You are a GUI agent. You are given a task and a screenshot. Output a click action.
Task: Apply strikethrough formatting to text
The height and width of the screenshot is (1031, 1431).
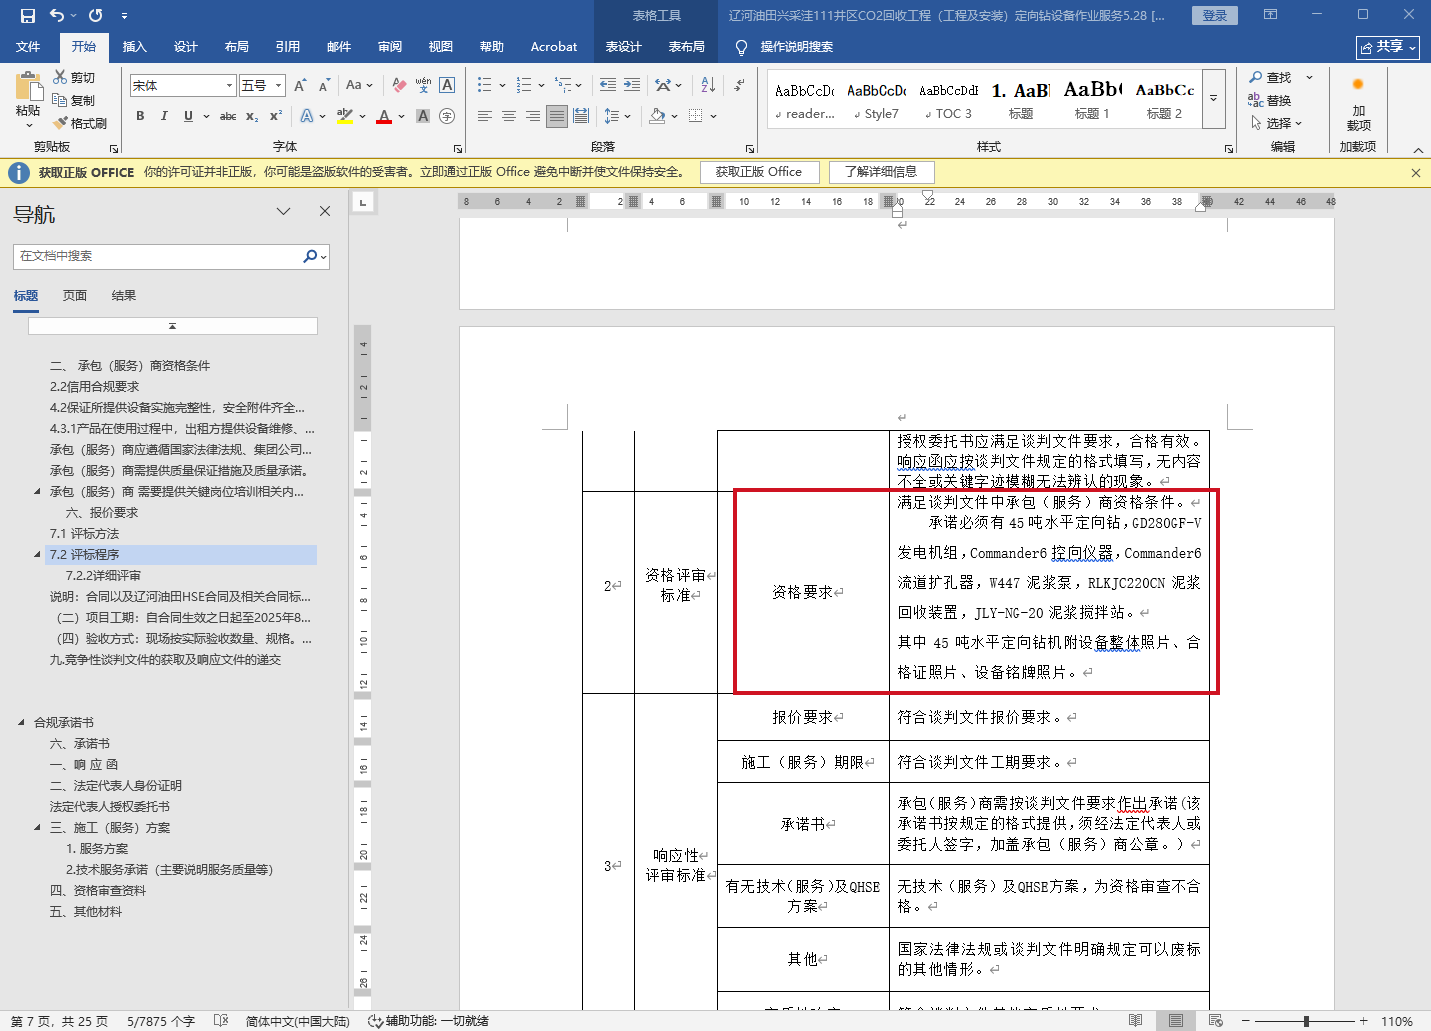coord(228,116)
